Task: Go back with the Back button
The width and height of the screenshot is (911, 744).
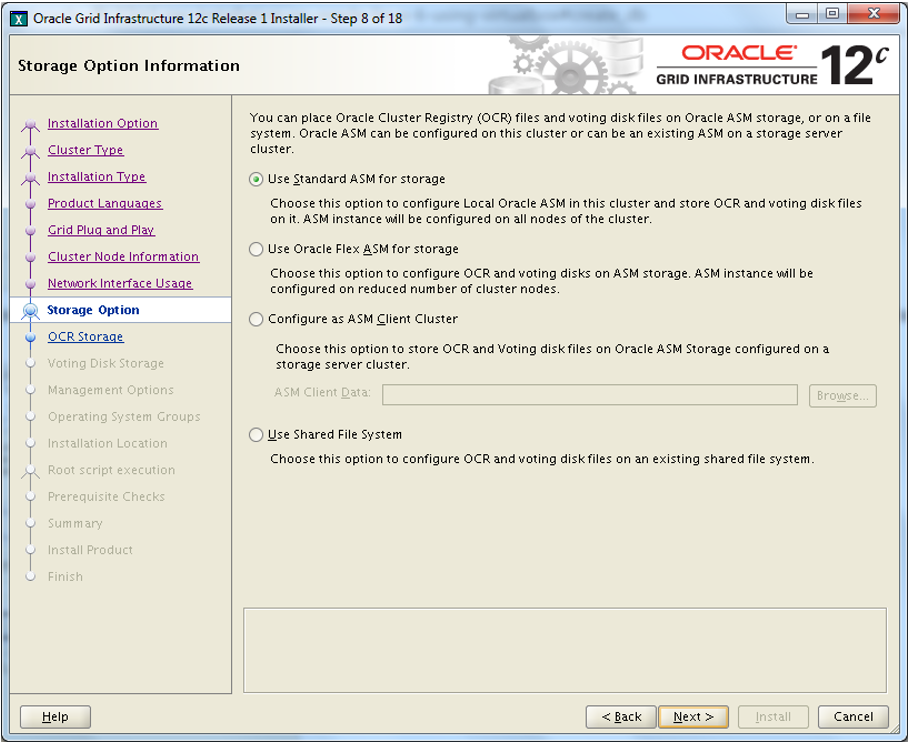Action: [x=621, y=717]
